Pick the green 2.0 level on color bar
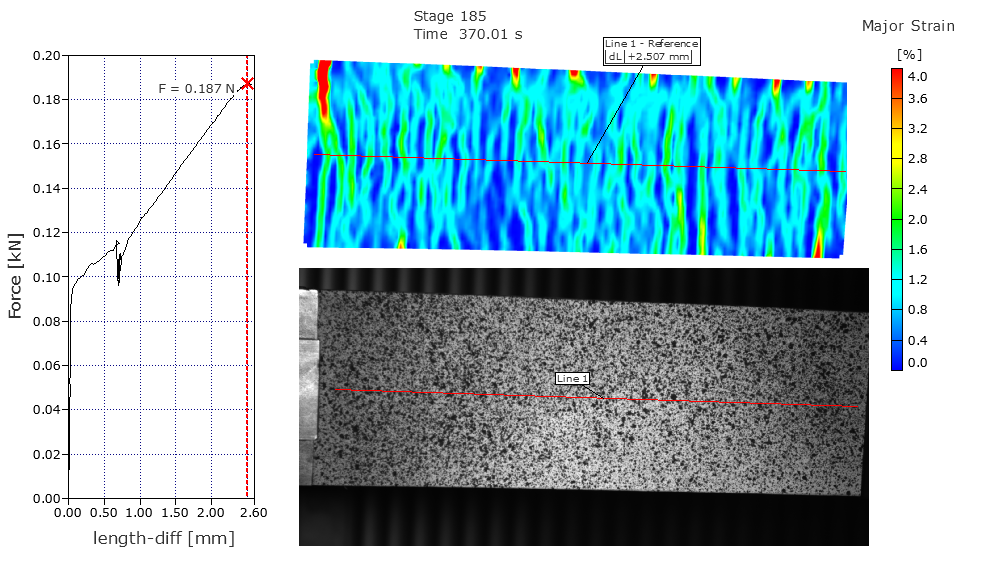The width and height of the screenshot is (1000, 563). [x=897, y=219]
